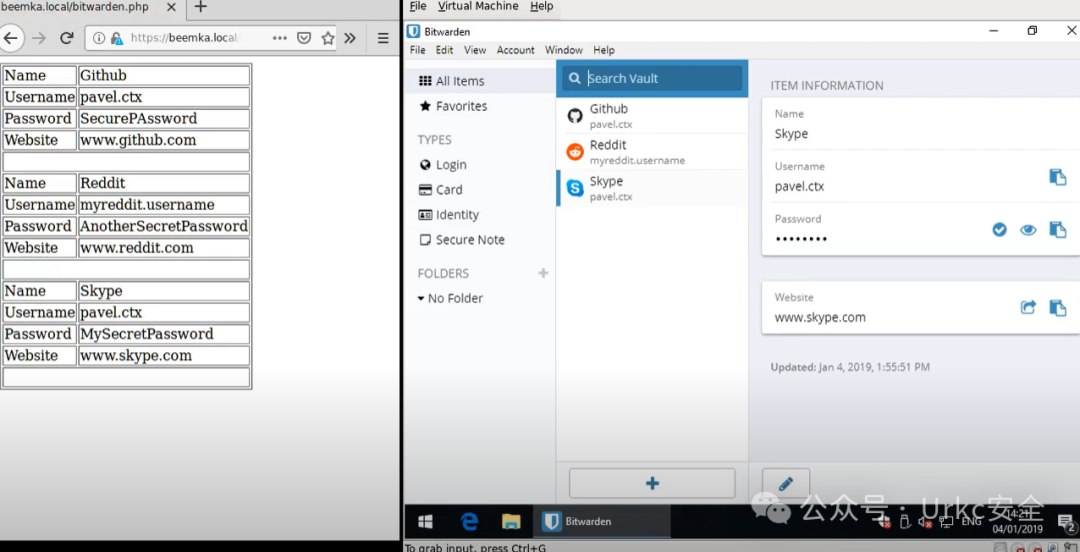The width and height of the screenshot is (1080, 552).
Task: Open the VM window File menu
Action: coord(417,6)
